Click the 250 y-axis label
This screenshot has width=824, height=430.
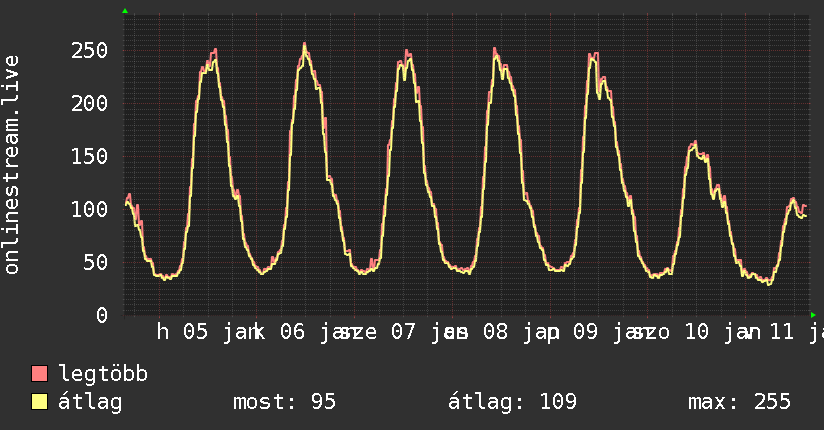tap(89, 50)
